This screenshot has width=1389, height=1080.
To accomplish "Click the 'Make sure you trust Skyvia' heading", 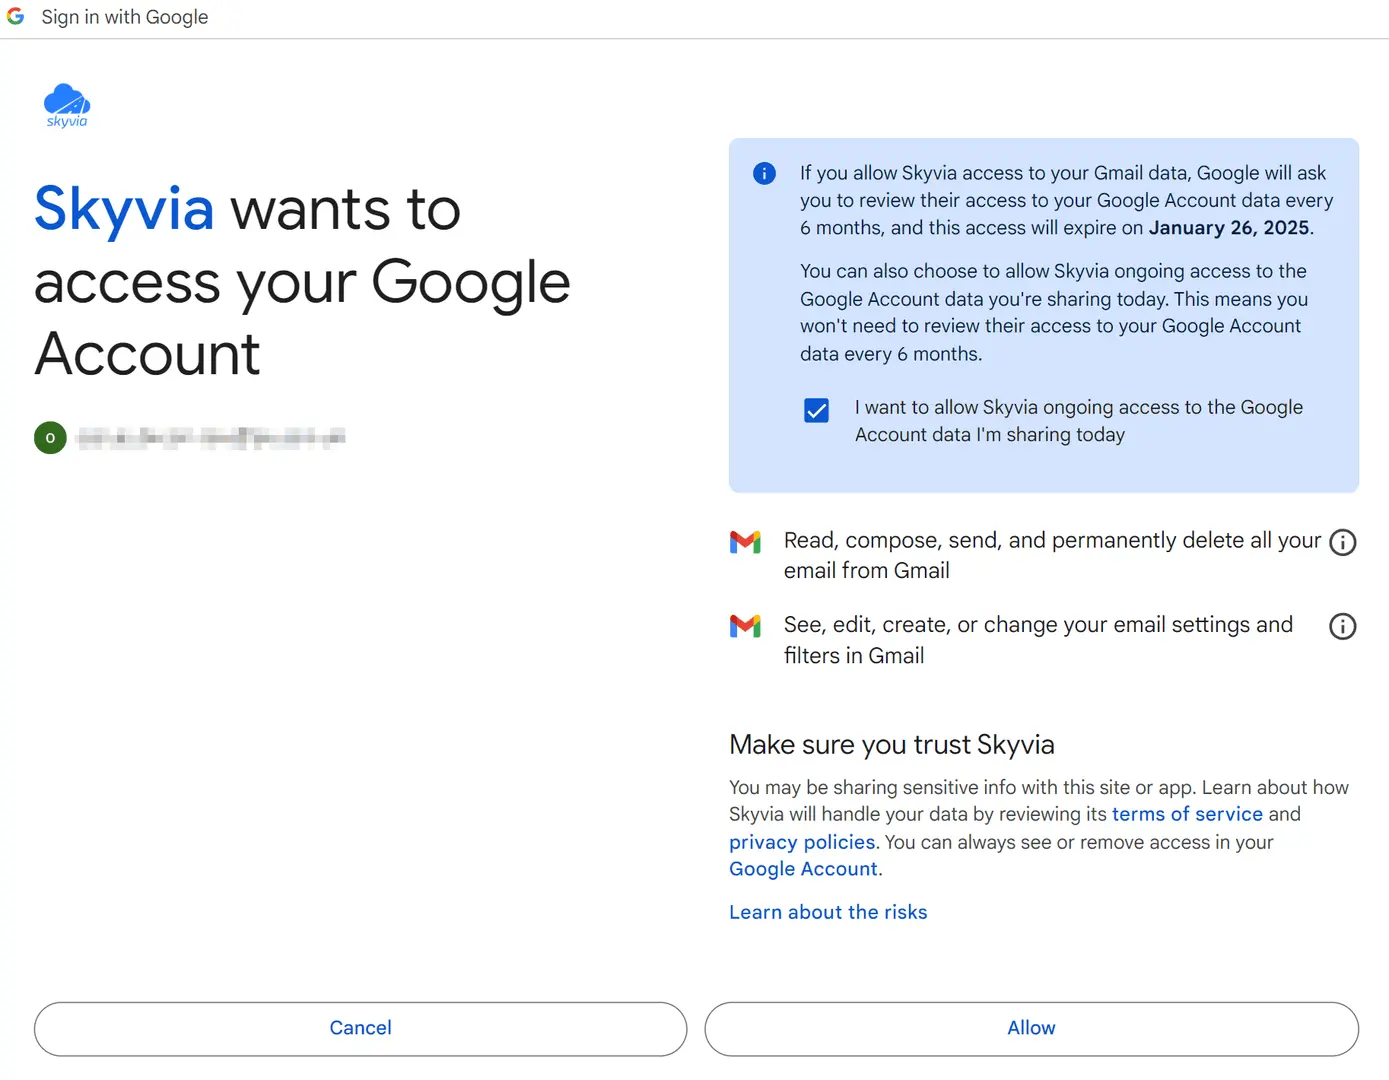I will 892,745.
